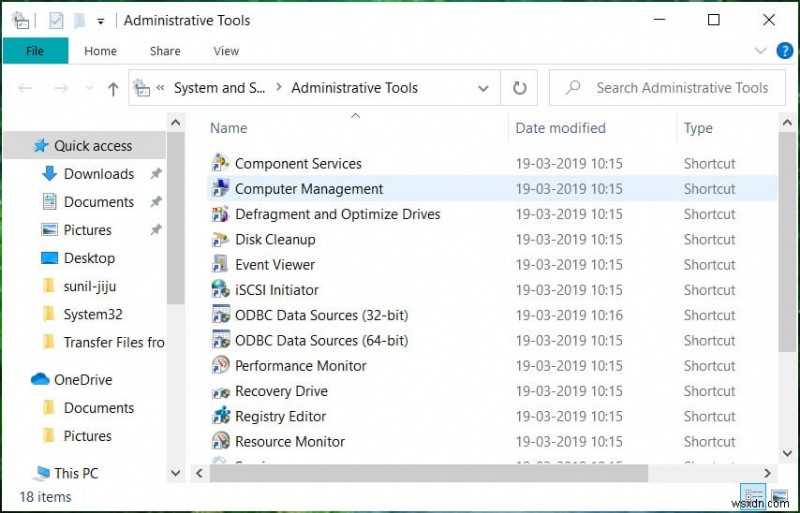The image size is (800, 513).
Task: Switch to details view layout
Action: click(x=755, y=496)
